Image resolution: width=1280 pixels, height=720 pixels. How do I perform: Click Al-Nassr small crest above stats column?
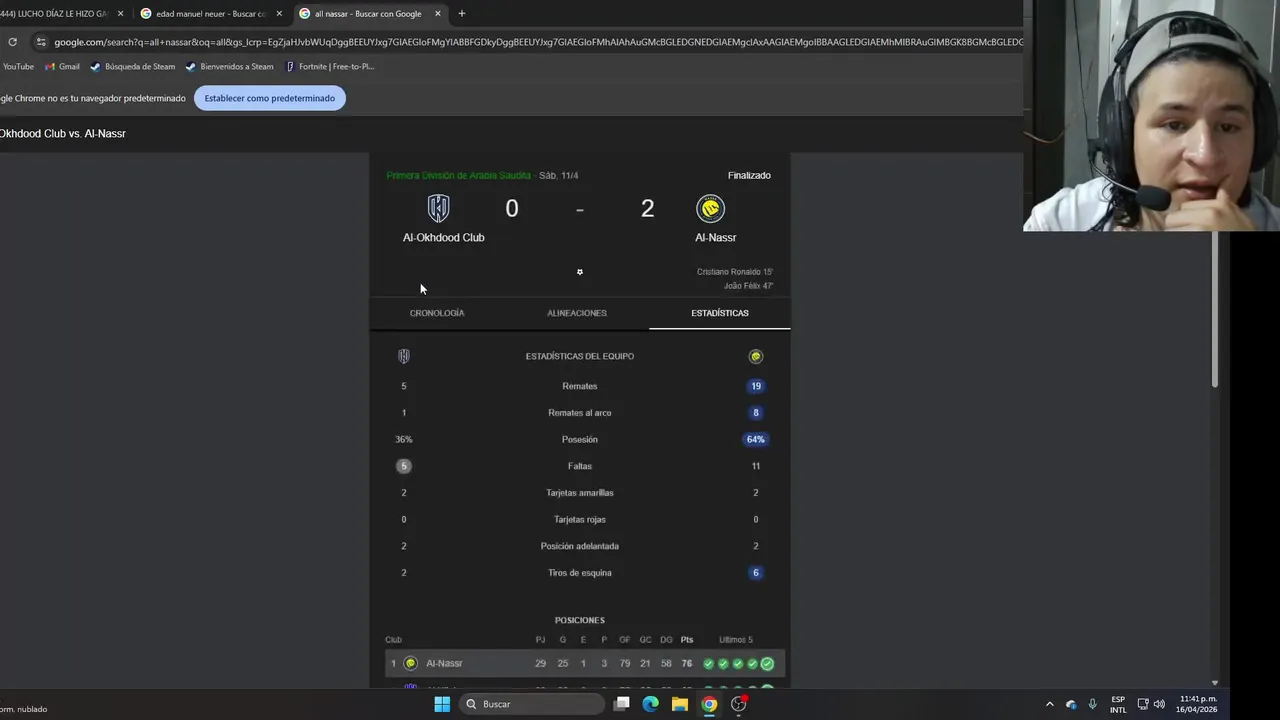pos(756,356)
